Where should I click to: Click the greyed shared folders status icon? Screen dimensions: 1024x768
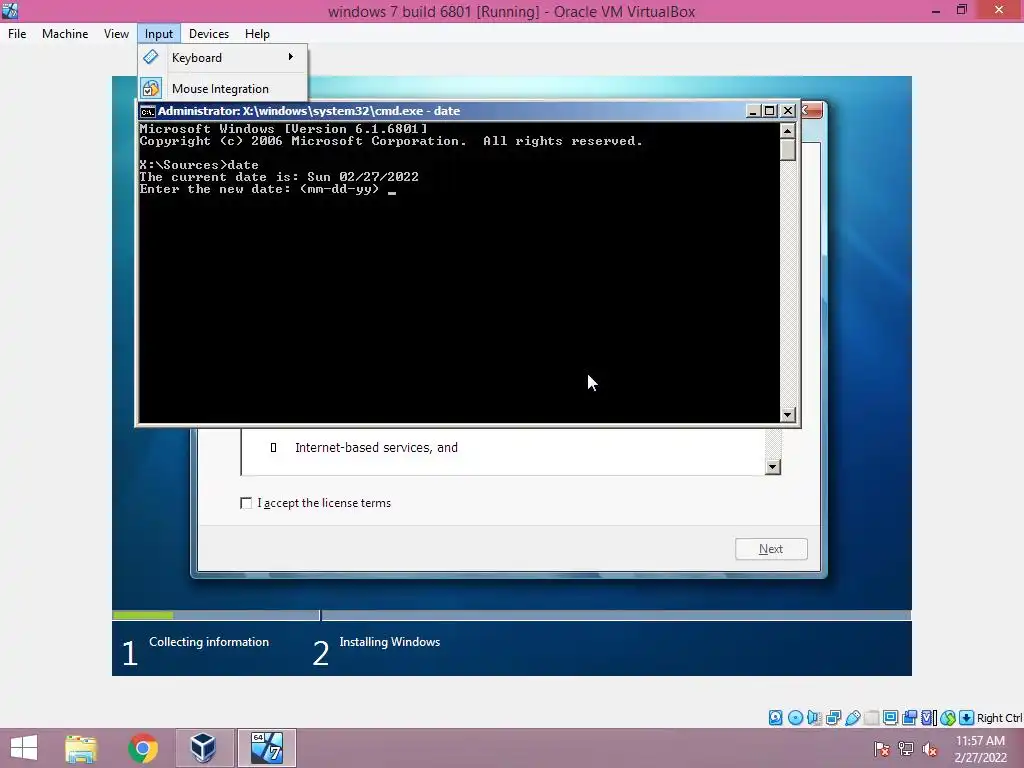(x=871, y=718)
